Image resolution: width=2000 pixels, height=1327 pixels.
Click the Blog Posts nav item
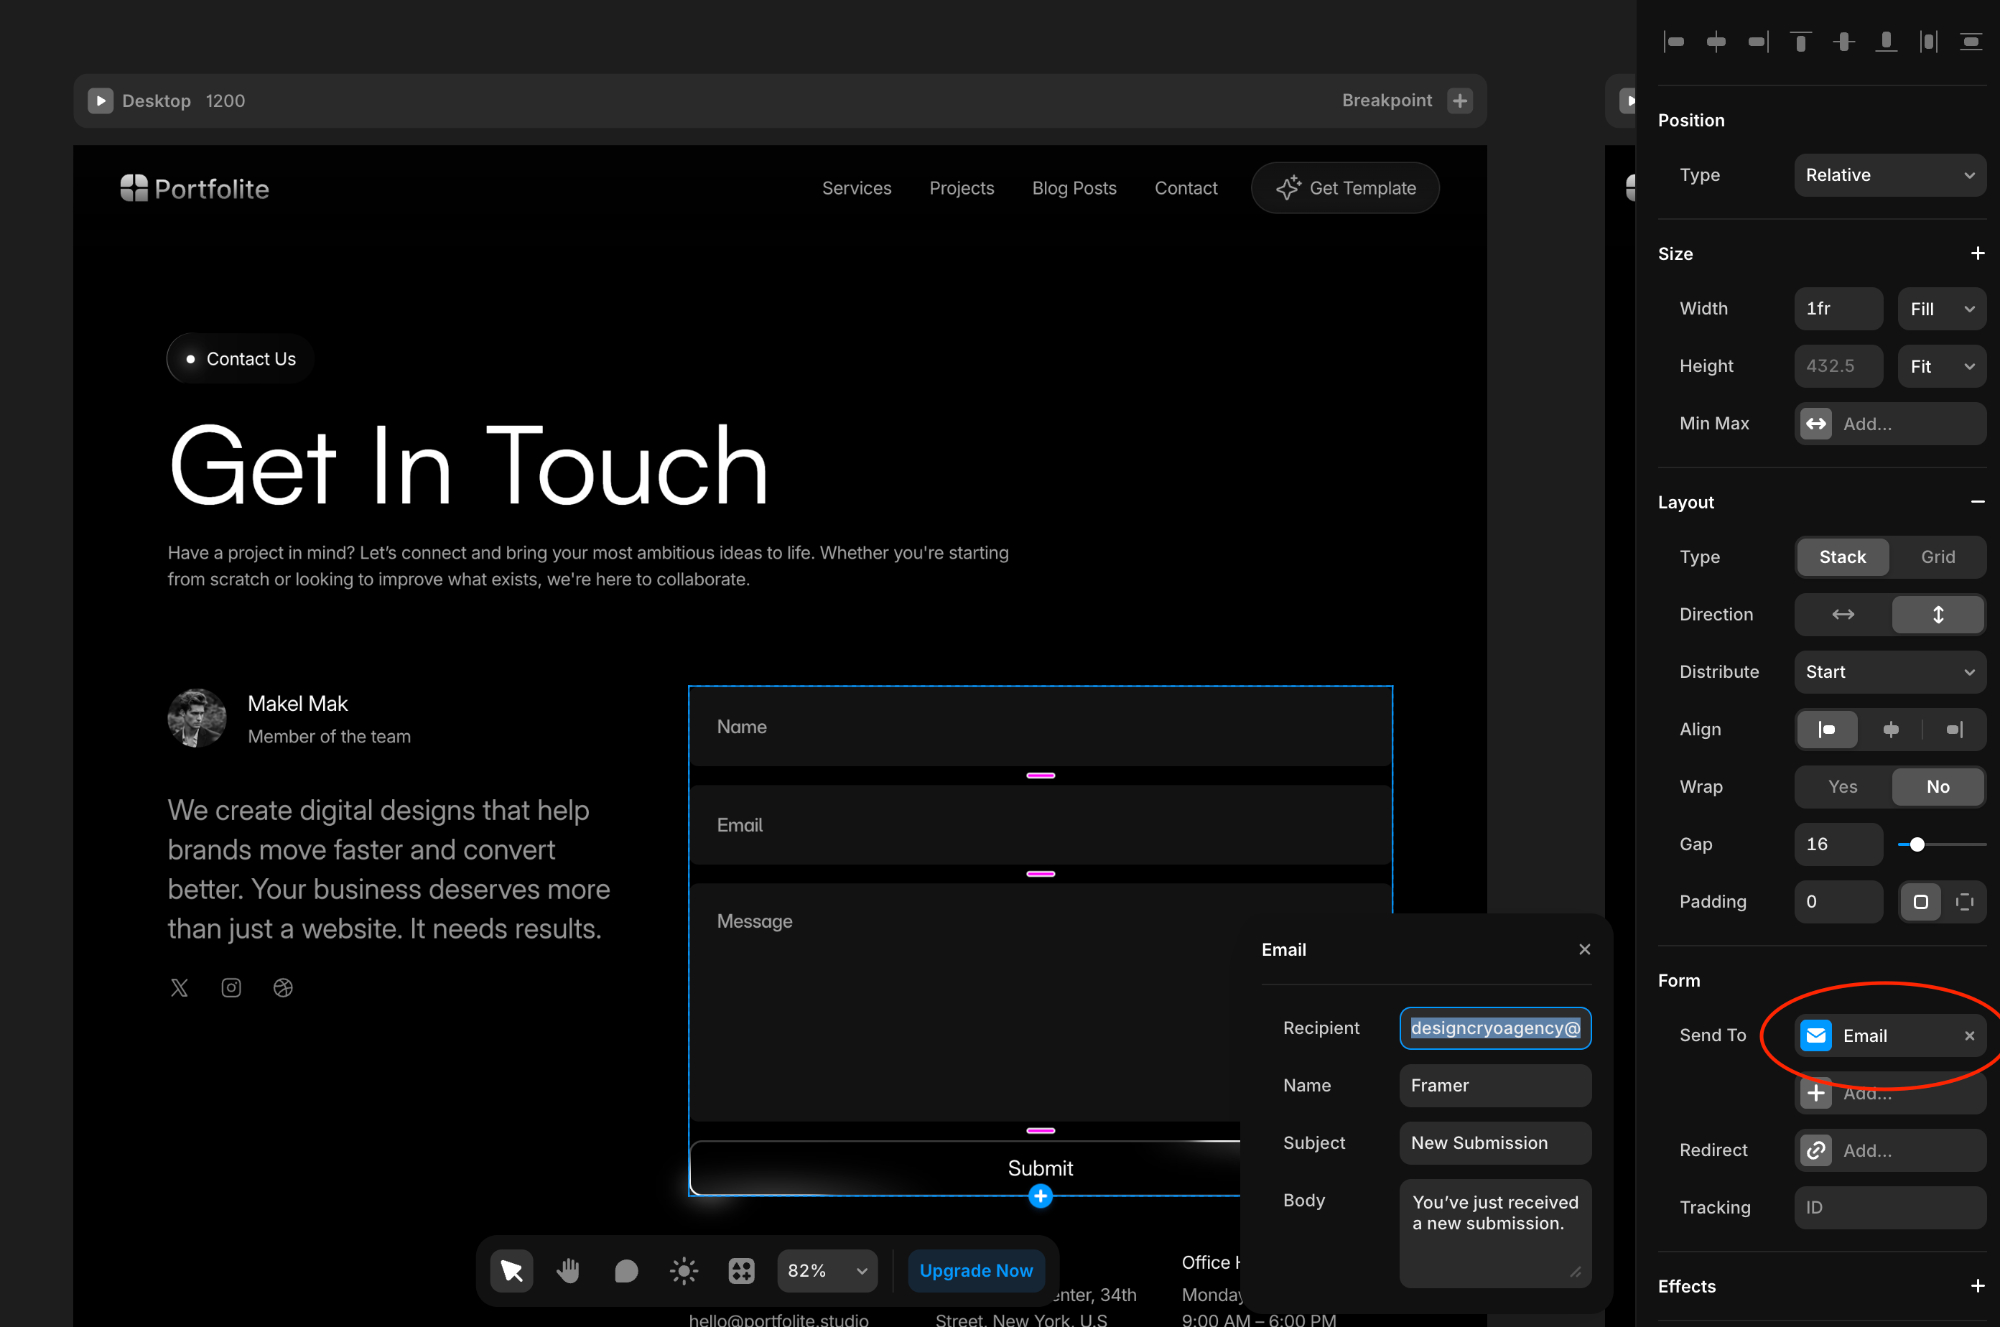[1074, 188]
